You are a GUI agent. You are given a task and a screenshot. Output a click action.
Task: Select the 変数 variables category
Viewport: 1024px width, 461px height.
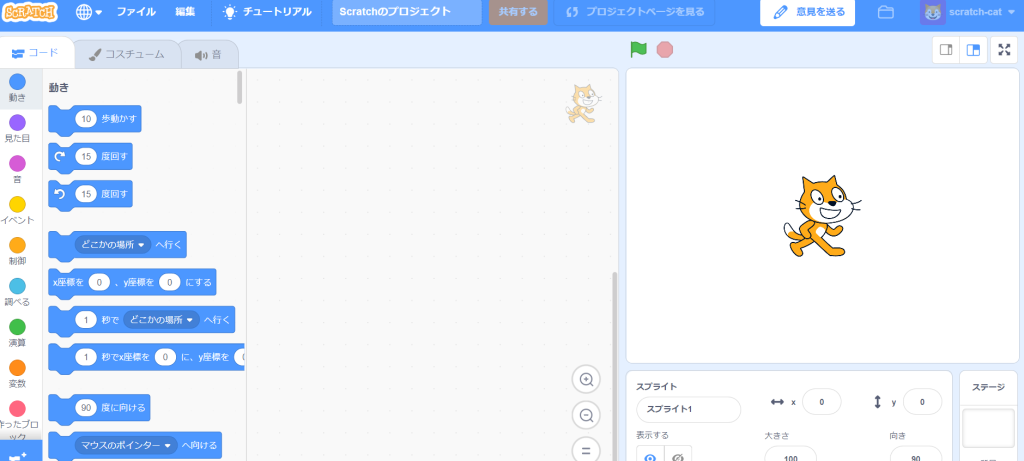click(x=18, y=374)
